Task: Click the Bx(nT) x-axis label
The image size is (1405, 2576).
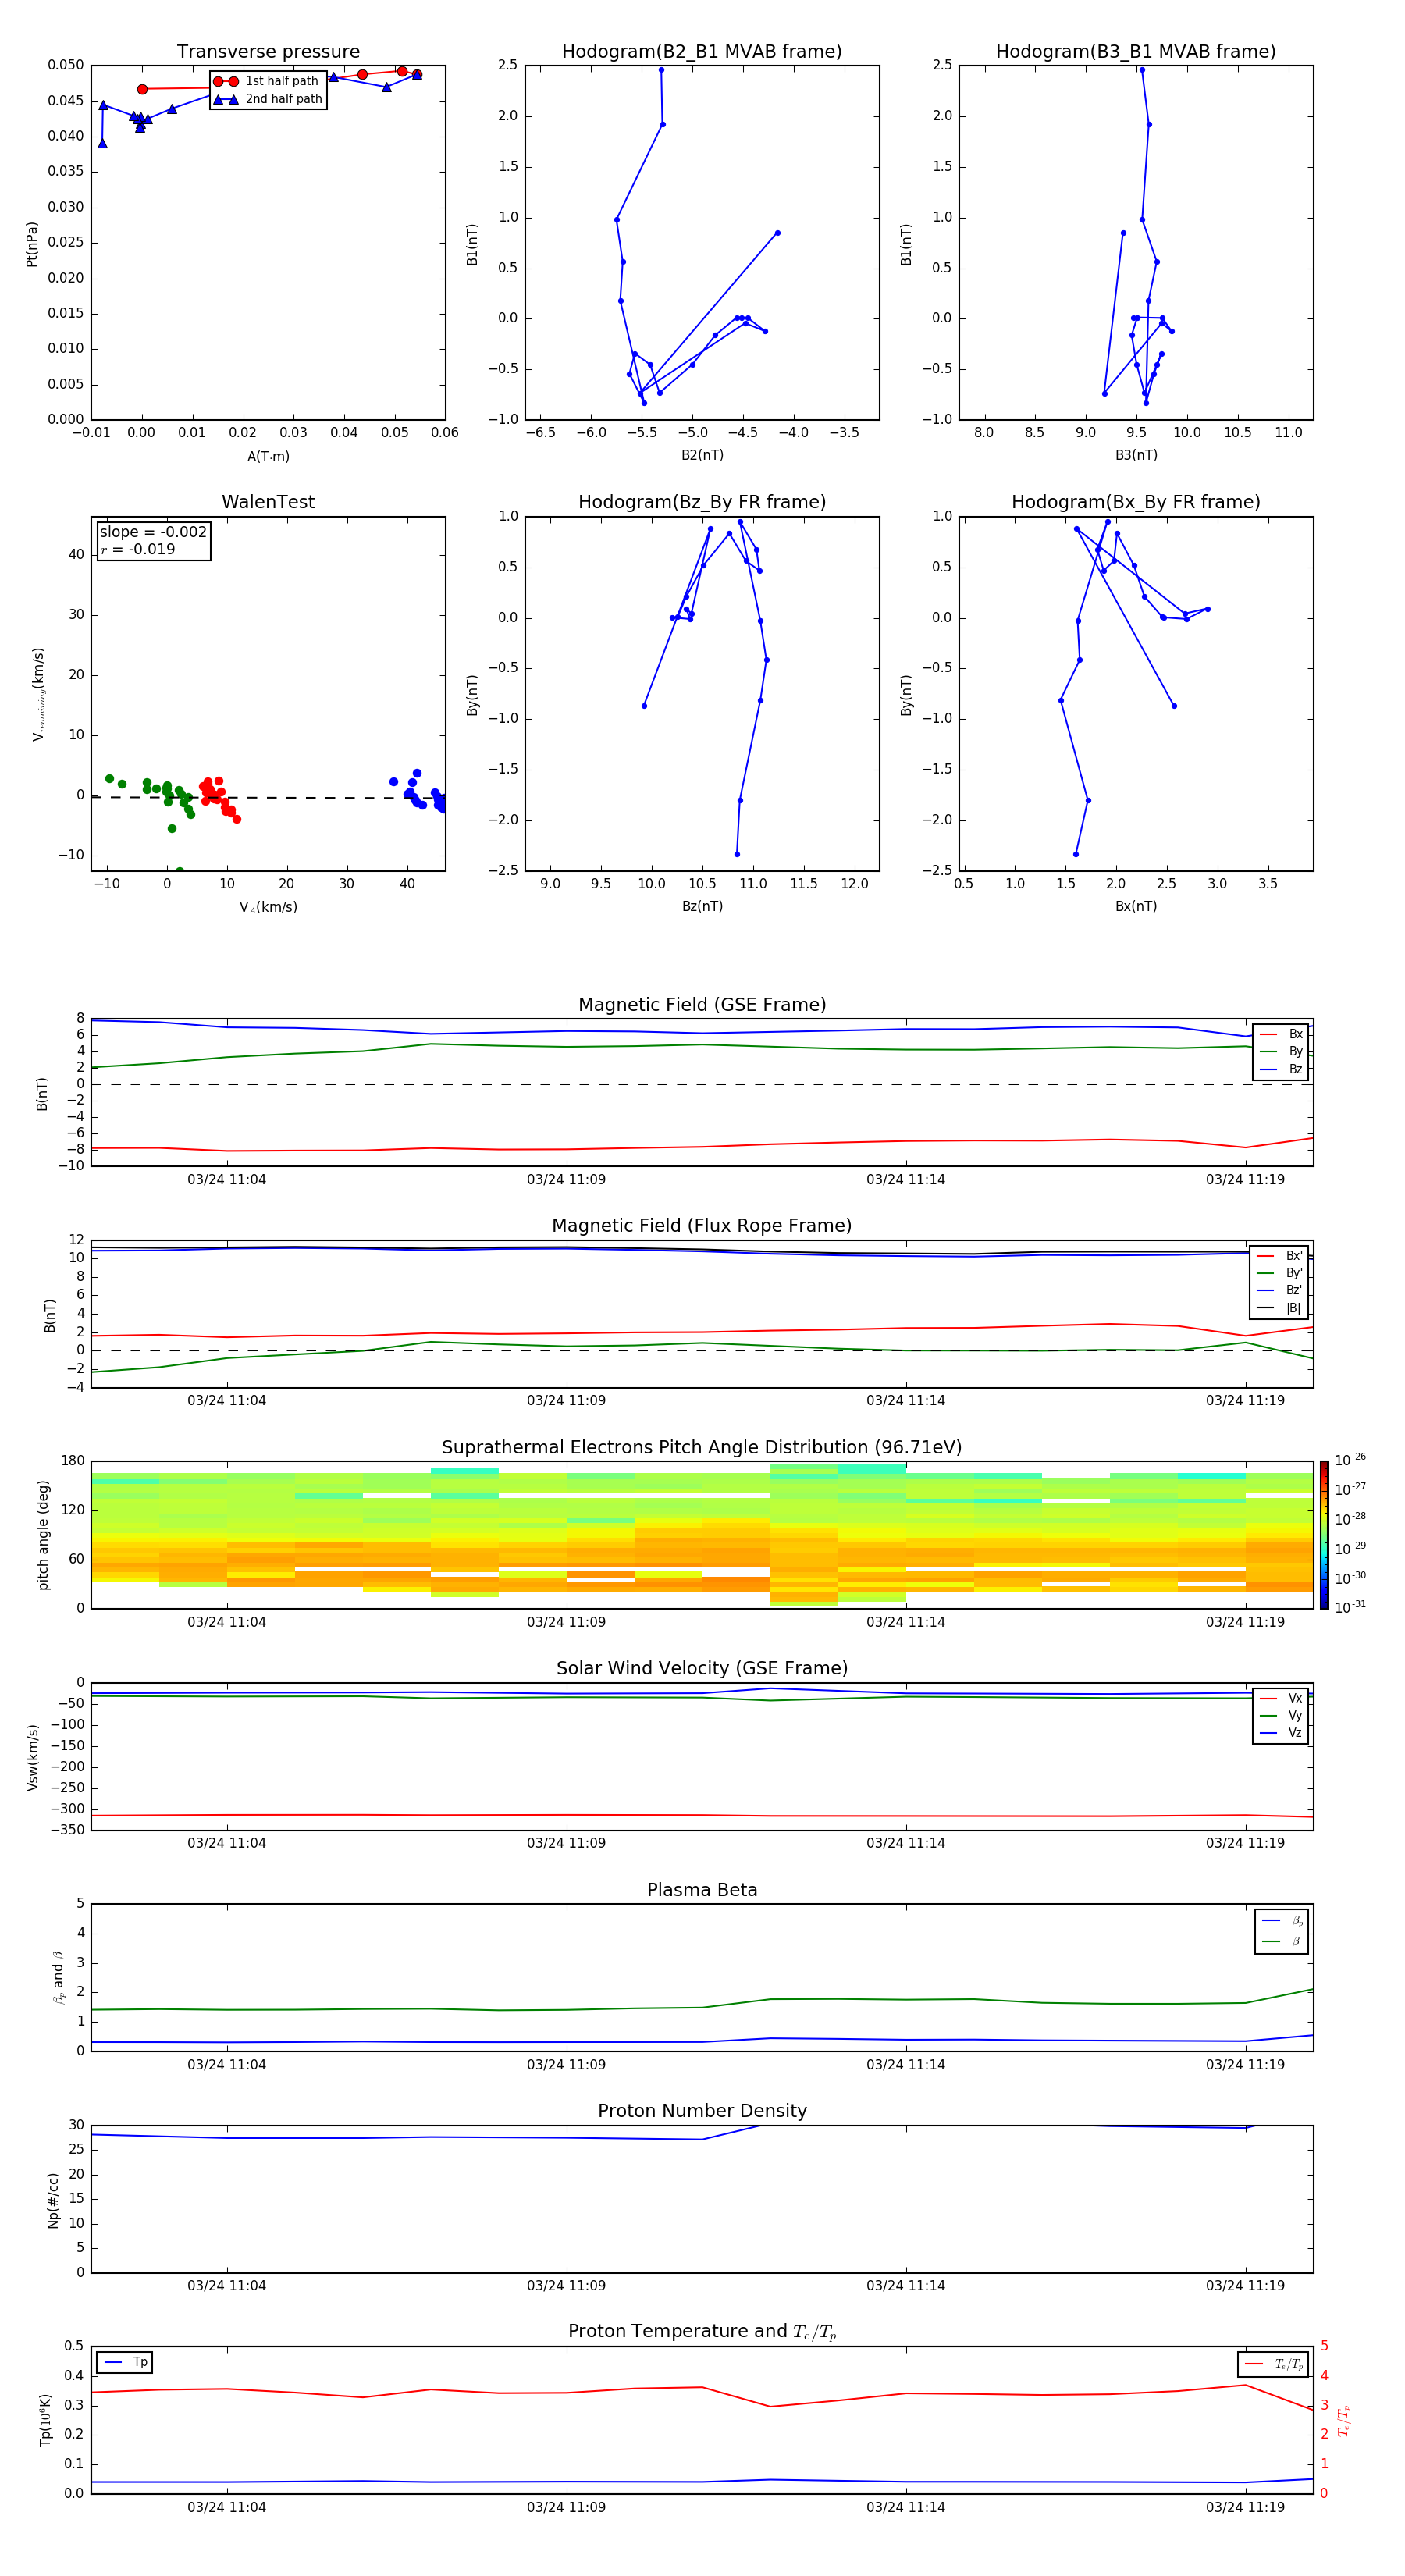Action: (1136, 906)
